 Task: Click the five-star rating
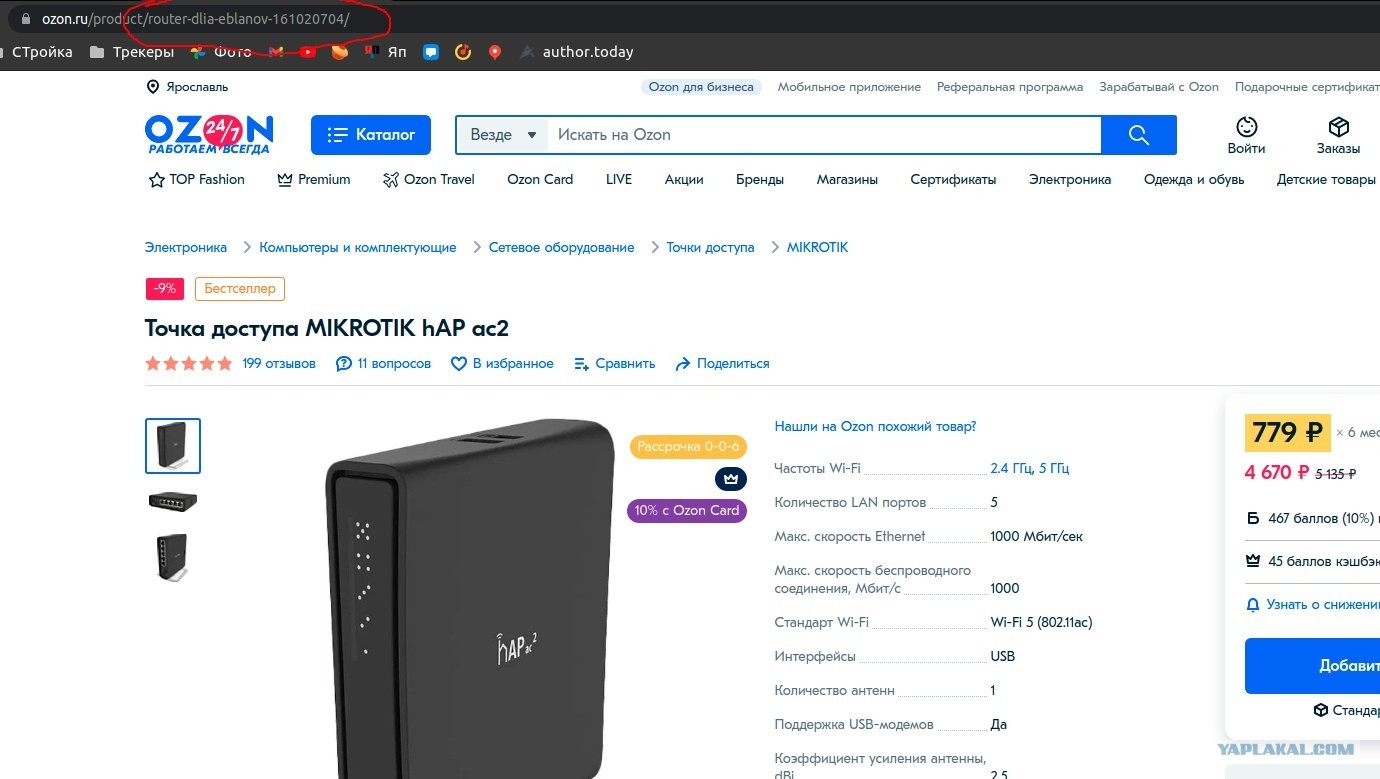tap(189, 364)
